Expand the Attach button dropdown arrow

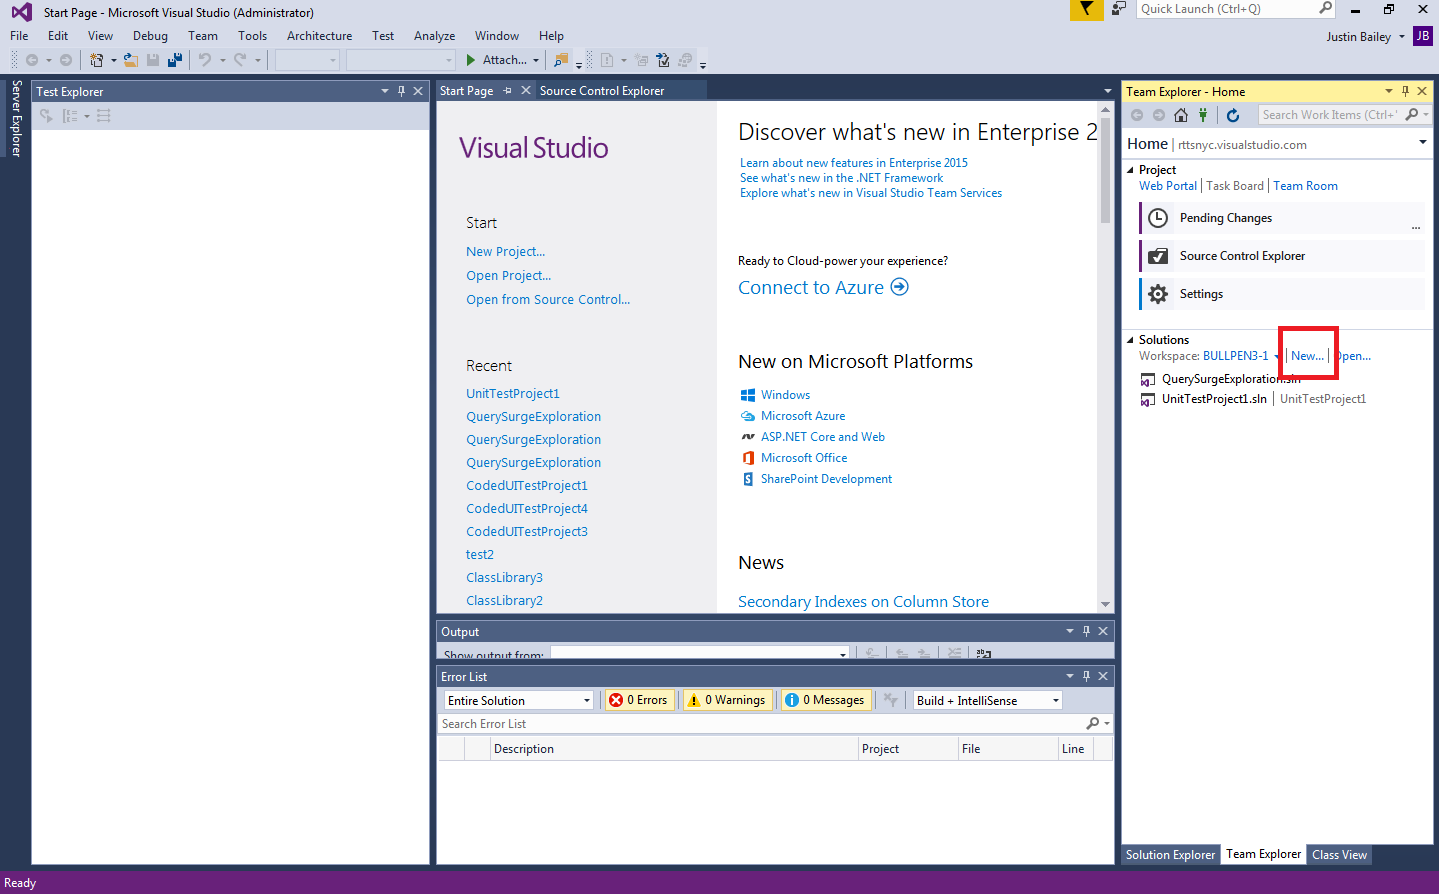pos(536,60)
